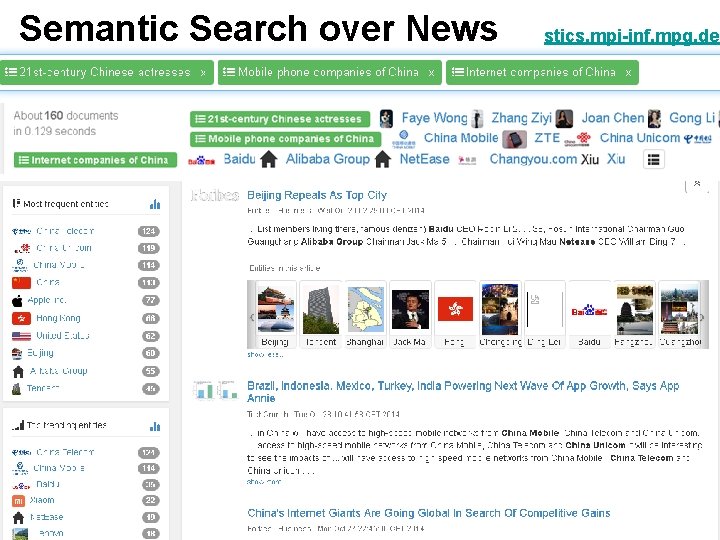The image size is (720, 540).
Task: Remove the Internet companies of China tag
Action: tap(628, 73)
